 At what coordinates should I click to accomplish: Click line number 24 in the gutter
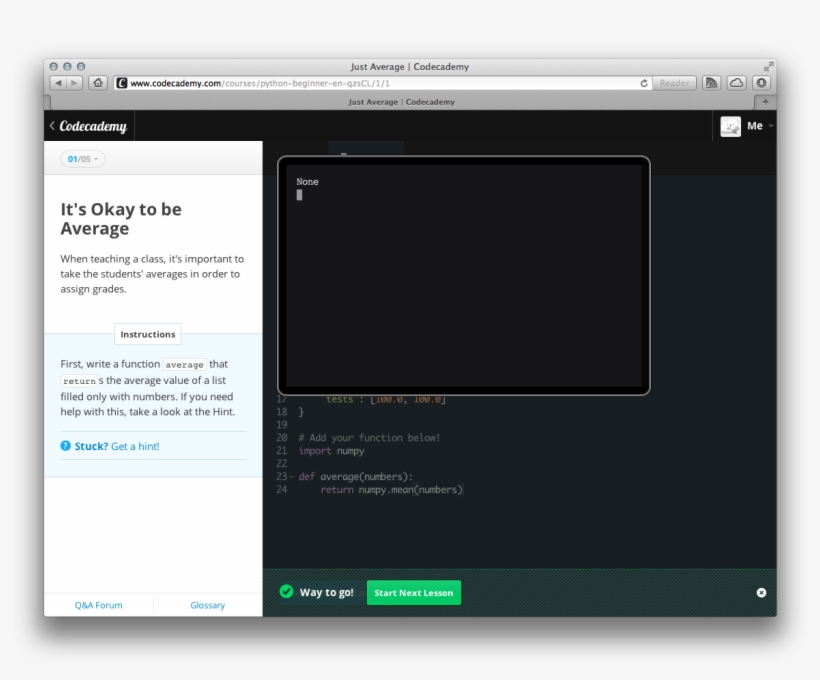click(282, 490)
